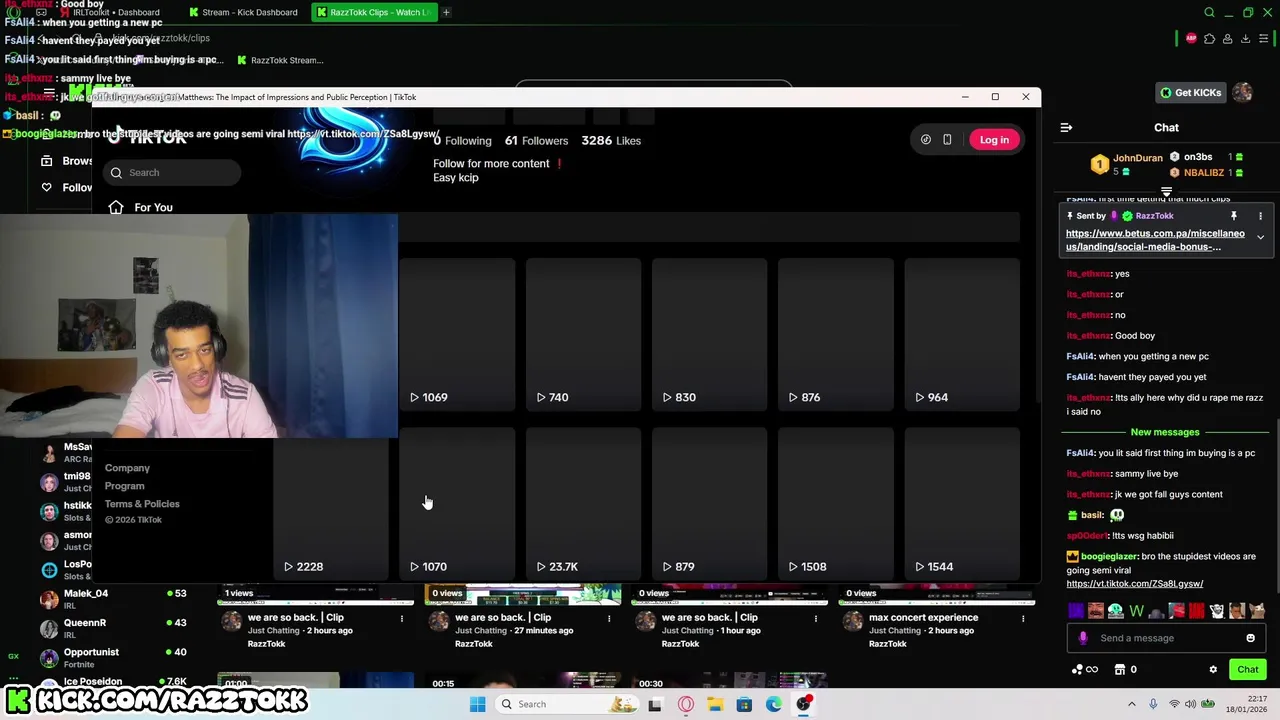
Task: Select the RazzTokk Clips browser tab
Action: pos(375,12)
